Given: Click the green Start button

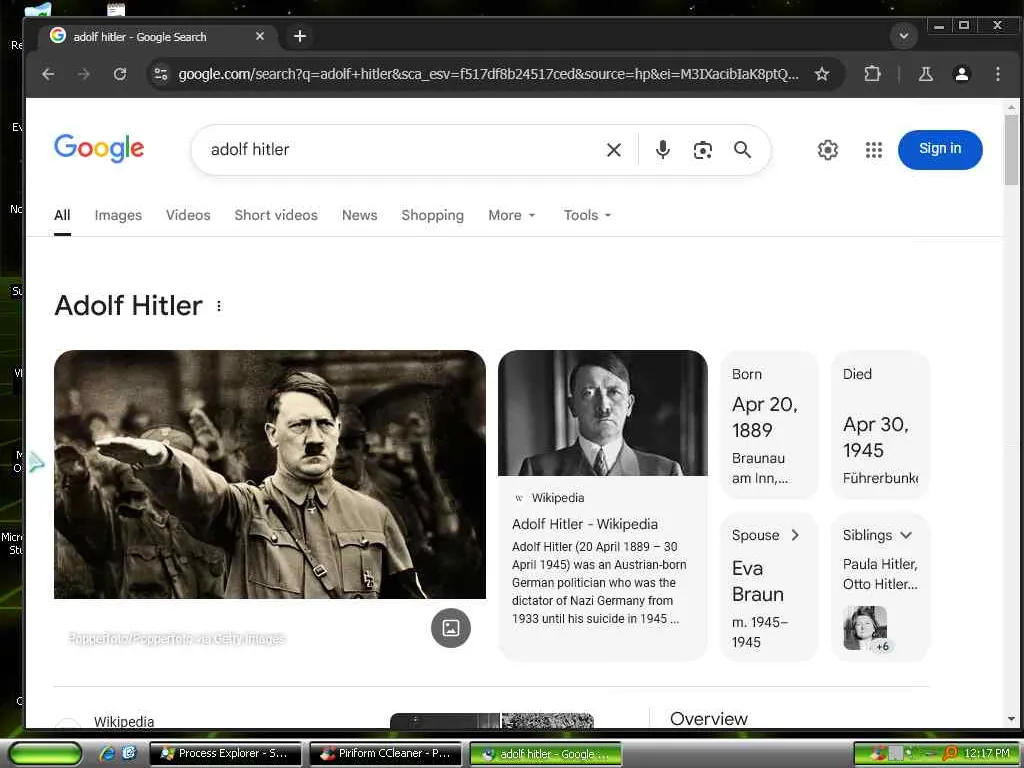Looking at the screenshot, I should point(45,754).
